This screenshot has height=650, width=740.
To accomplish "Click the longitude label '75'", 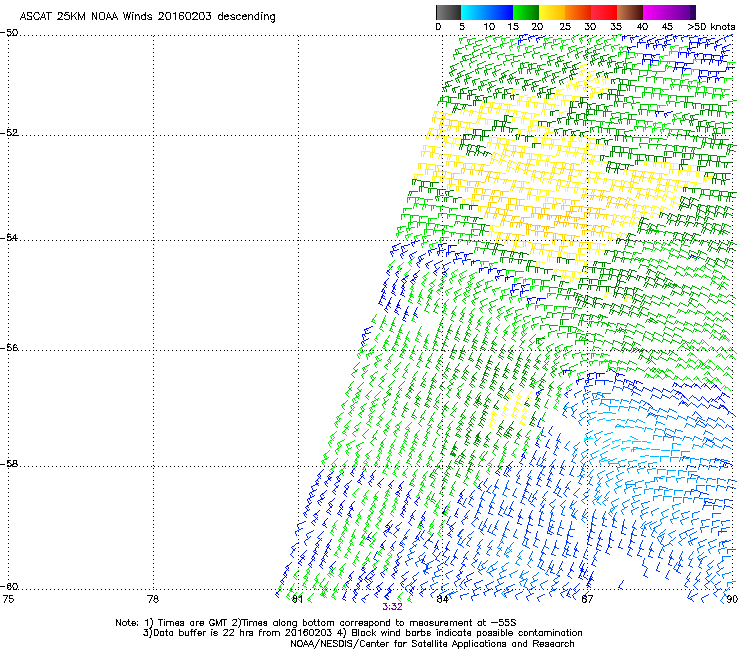I will (x=8, y=599).
